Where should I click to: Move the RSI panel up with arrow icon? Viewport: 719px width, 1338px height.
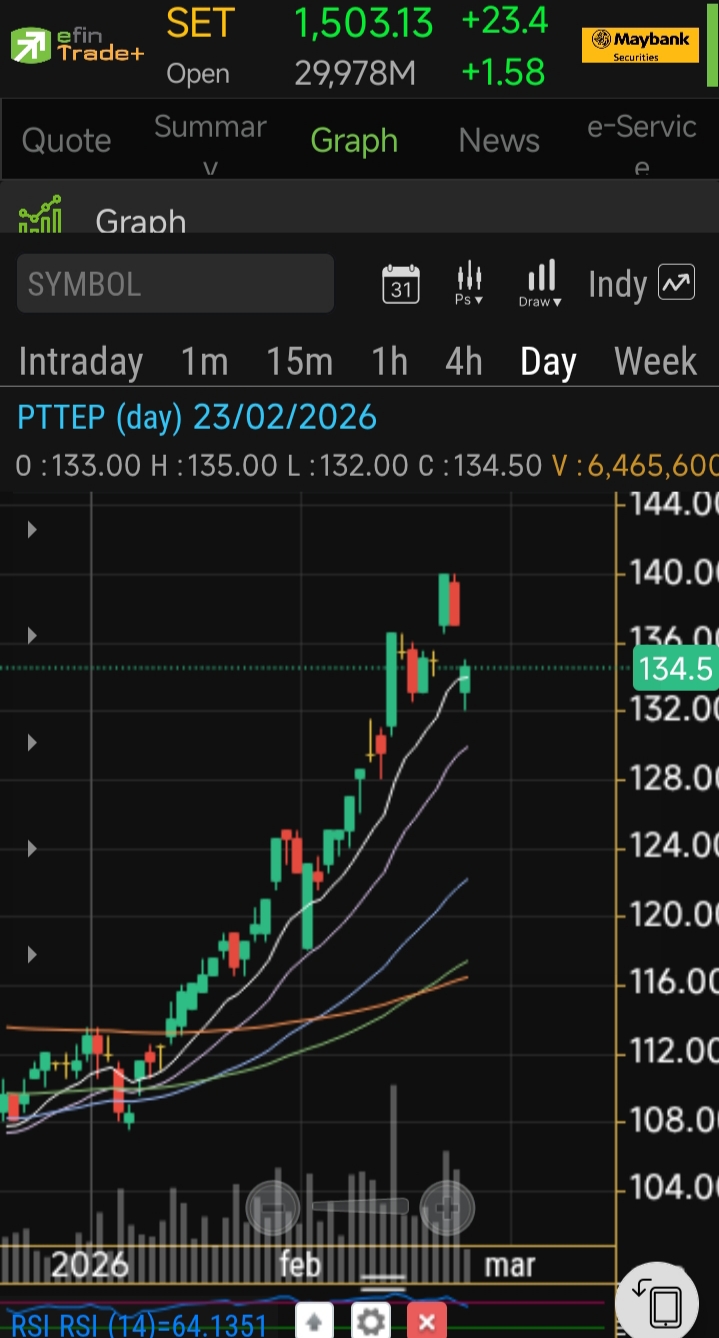click(x=314, y=1322)
